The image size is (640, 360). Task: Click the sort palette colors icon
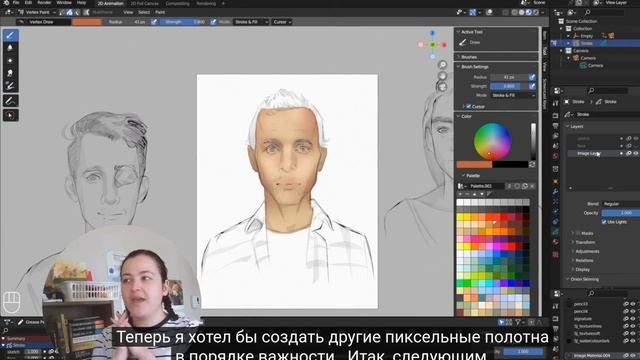(489, 194)
